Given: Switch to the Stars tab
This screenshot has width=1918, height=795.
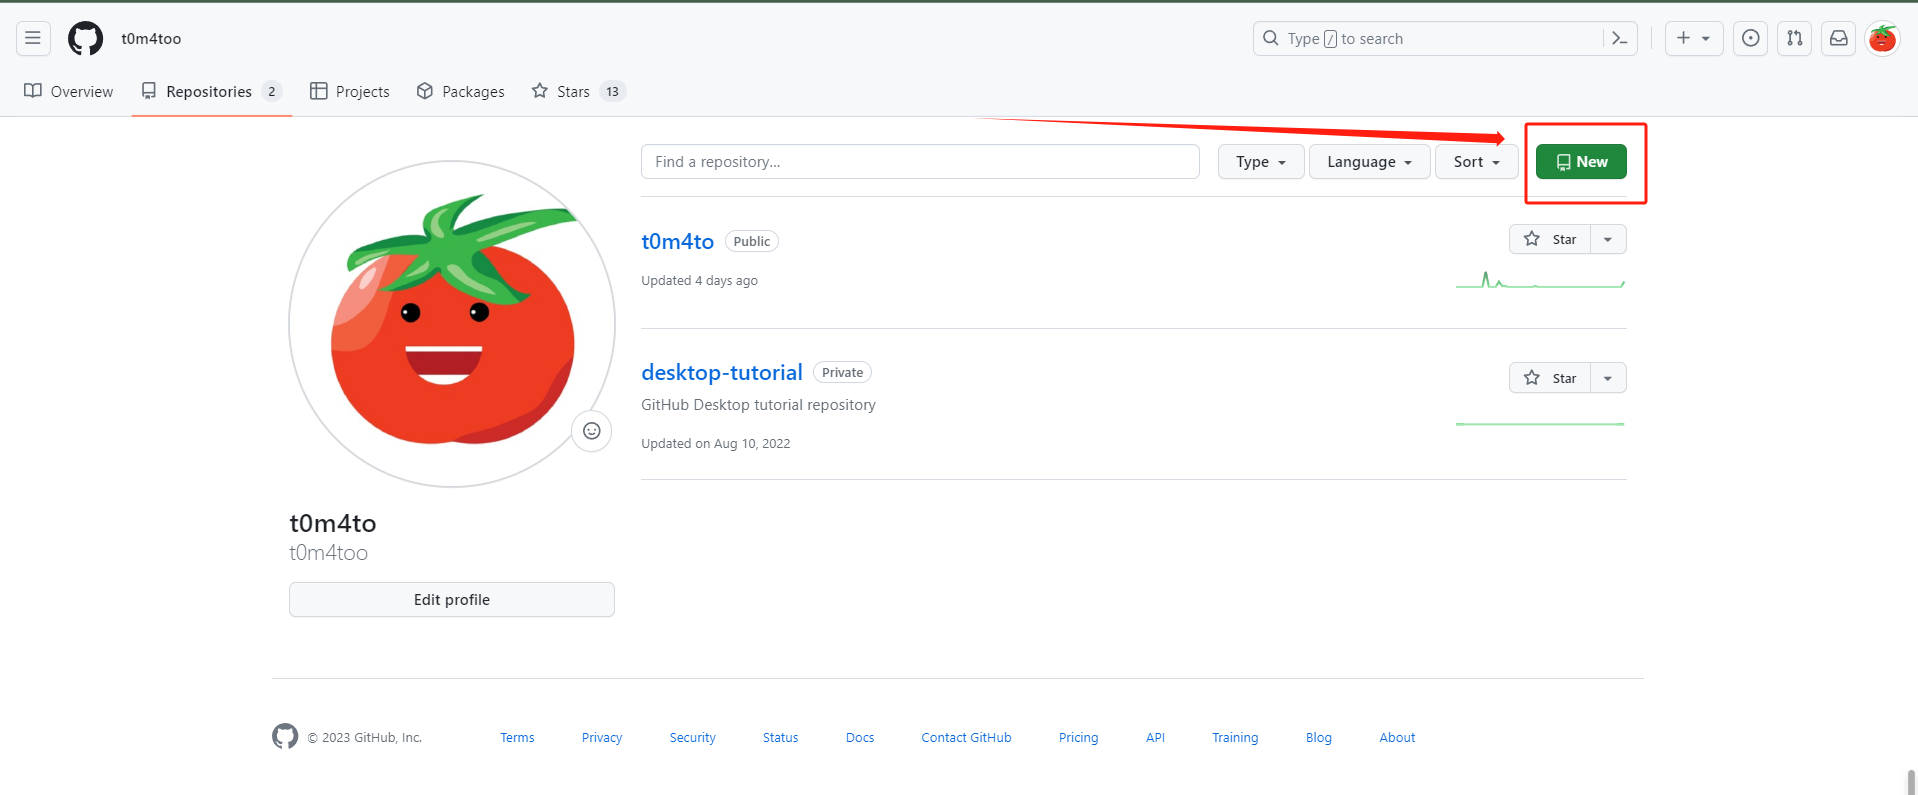Looking at the screenshot, I should click(577, 91).
